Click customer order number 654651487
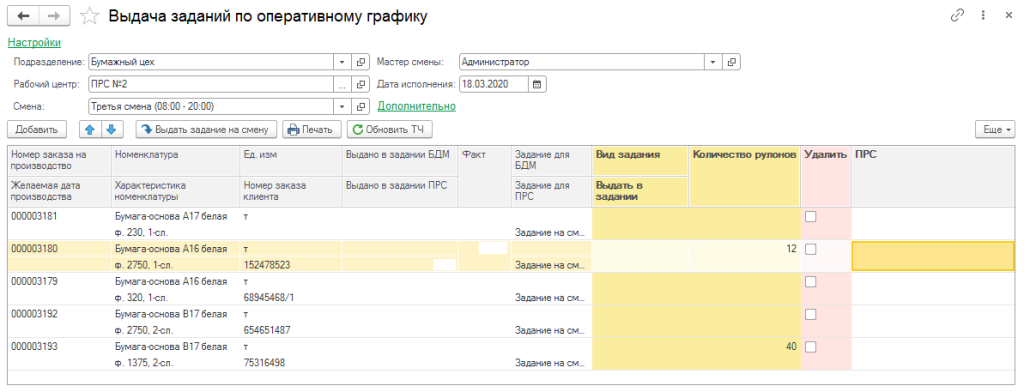 [266, 331]
